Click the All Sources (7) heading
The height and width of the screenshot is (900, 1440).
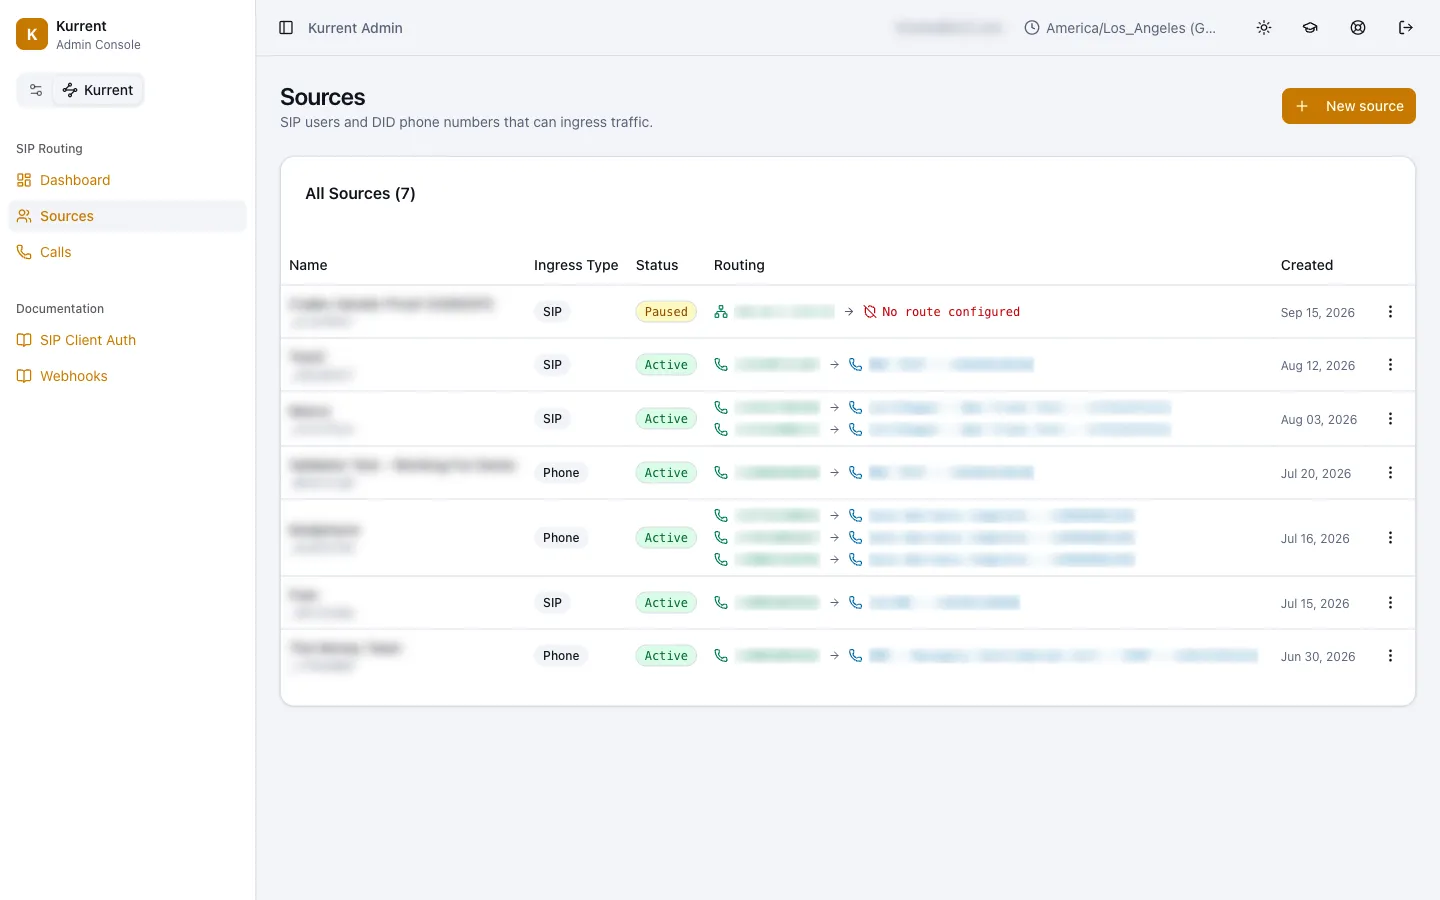(360, 194)
